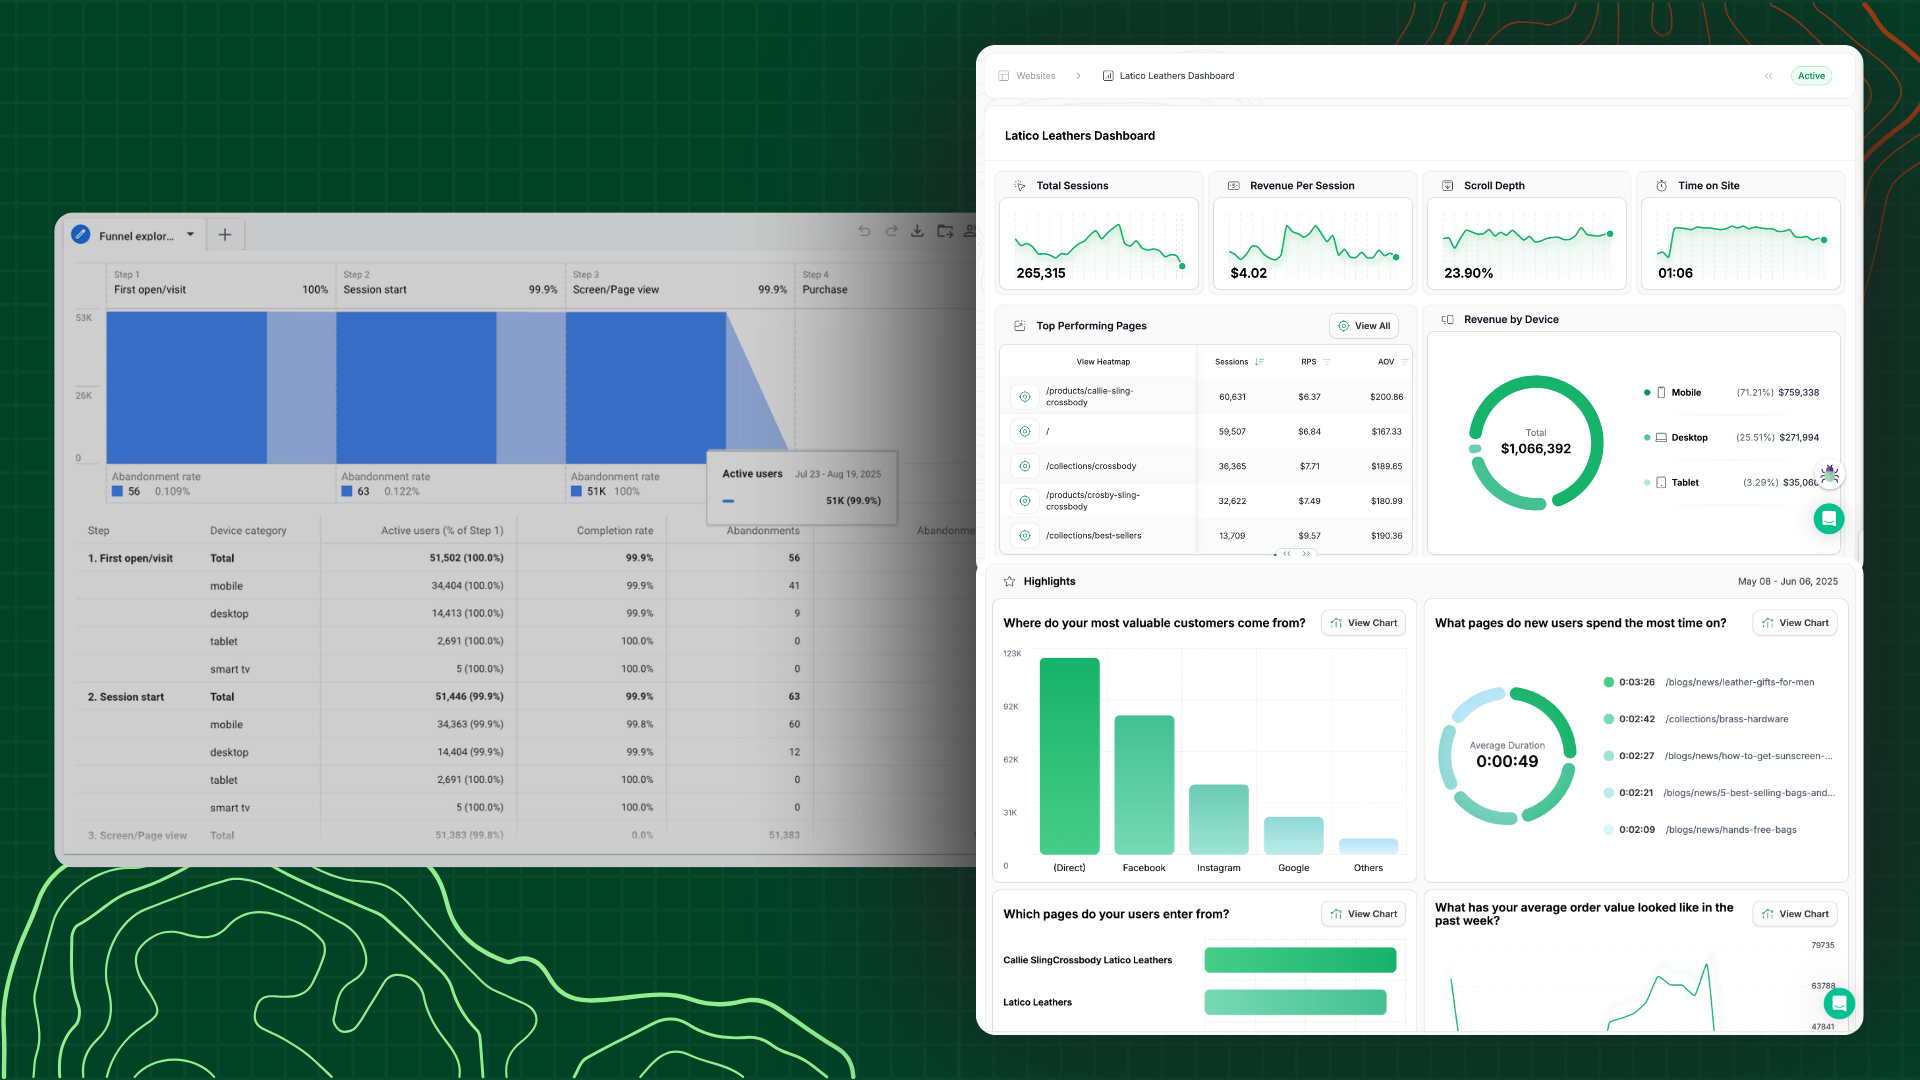Add a new exploration tab with plus

point(225,235)
